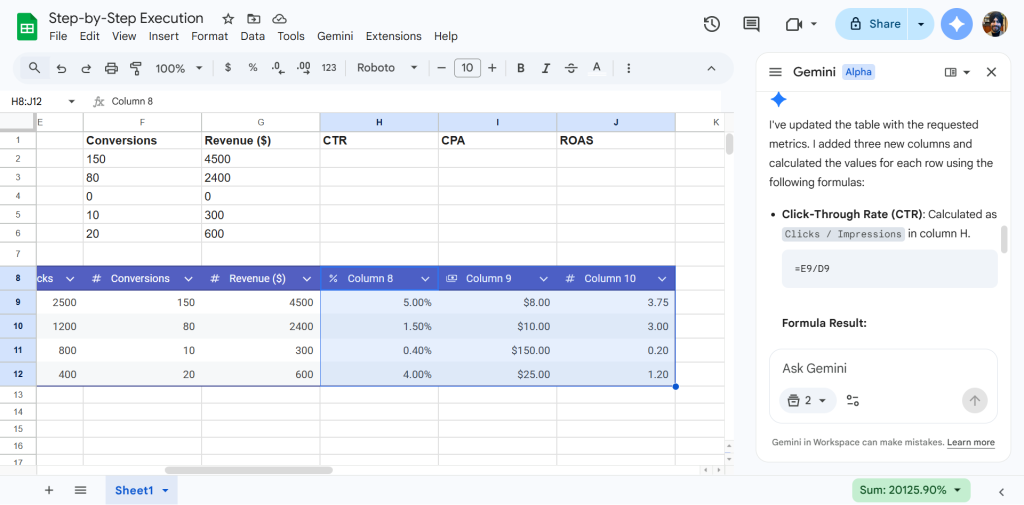This screenshot has height=505, width=1024.
Task: Open the zoom 100% dropdown
Action: click(179, 68)
